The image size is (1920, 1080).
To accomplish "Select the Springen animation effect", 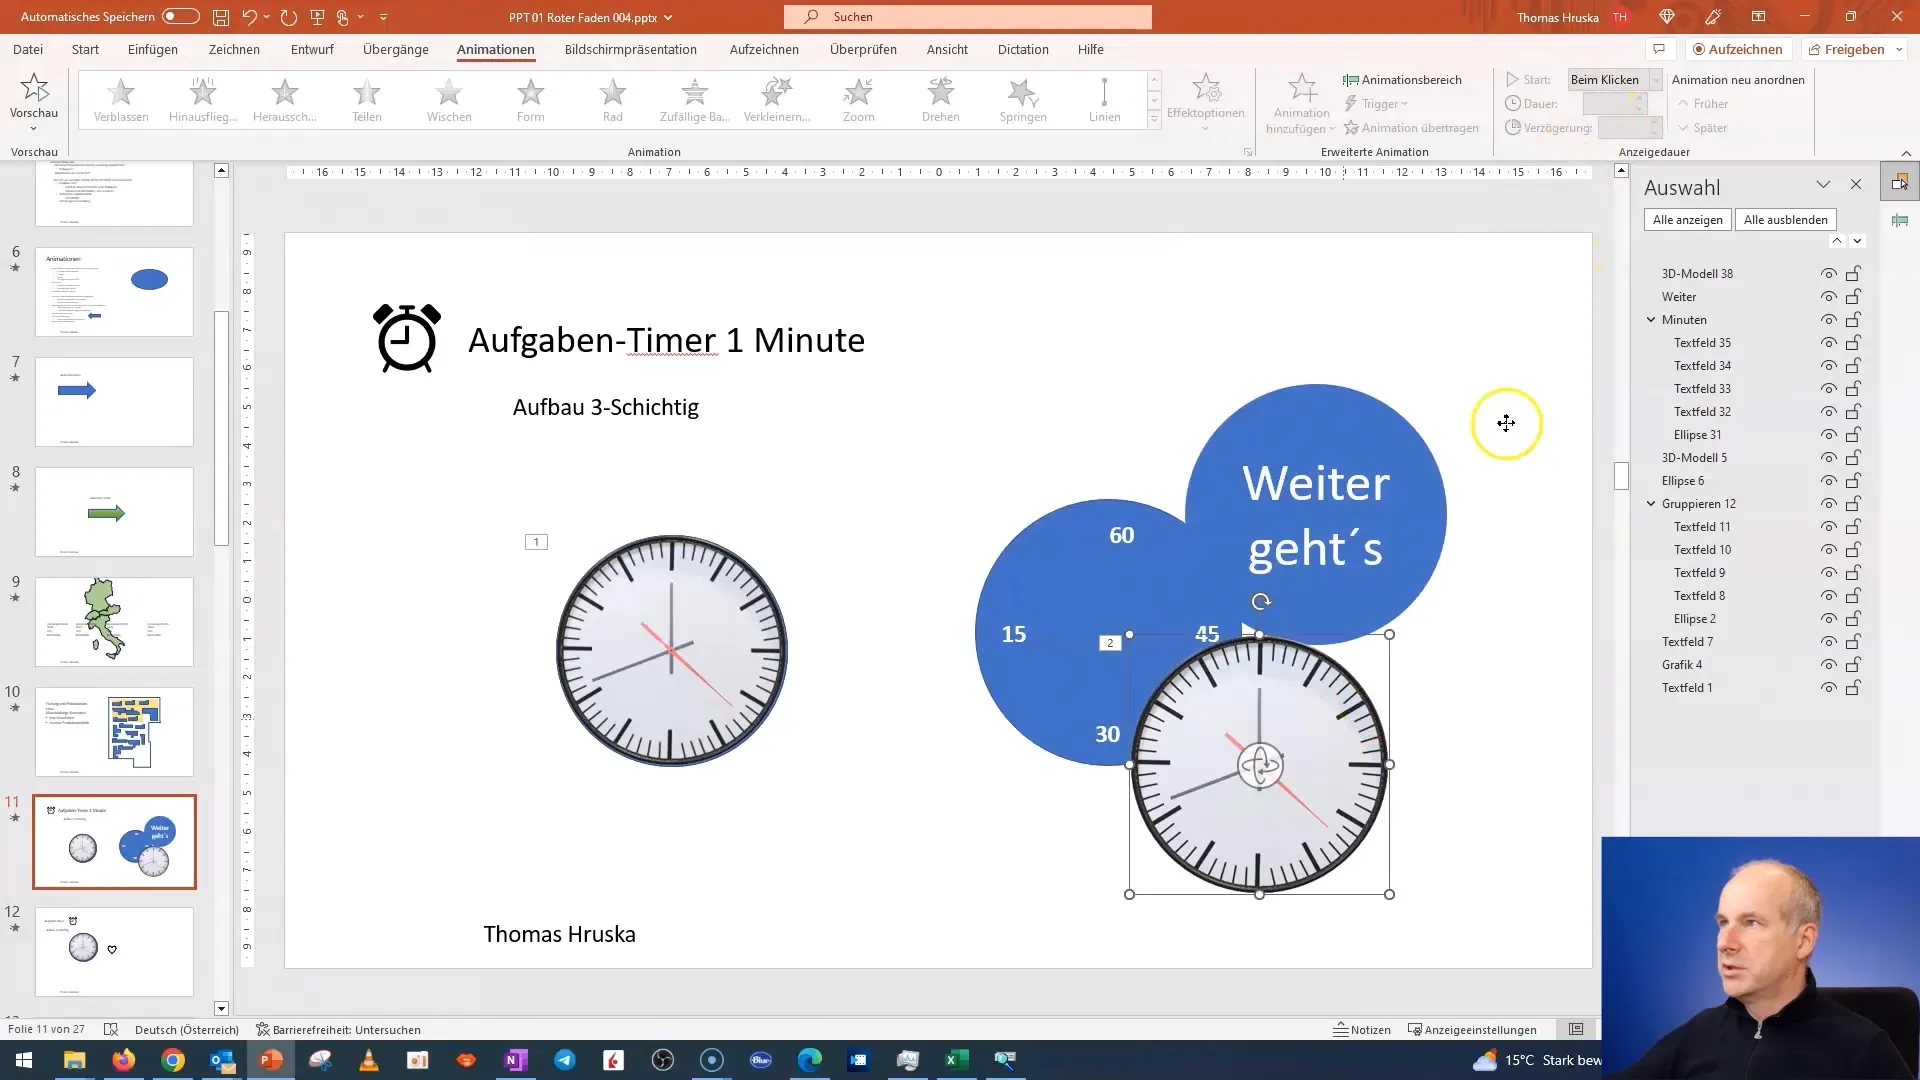I will point(1023,100).
